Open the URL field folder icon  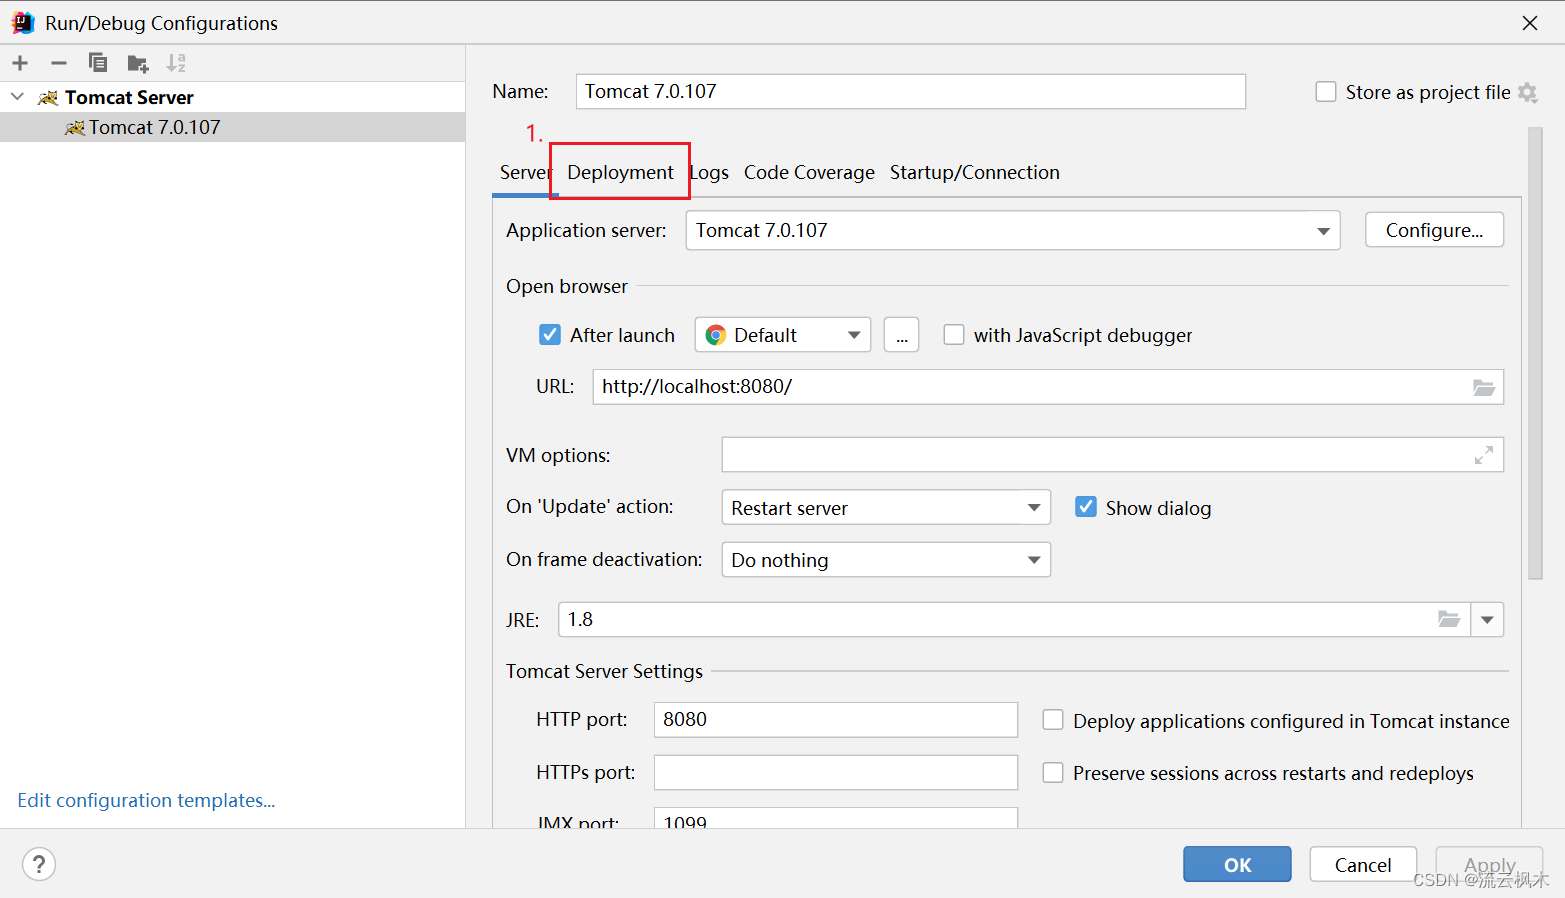[x=1484, y=387]
